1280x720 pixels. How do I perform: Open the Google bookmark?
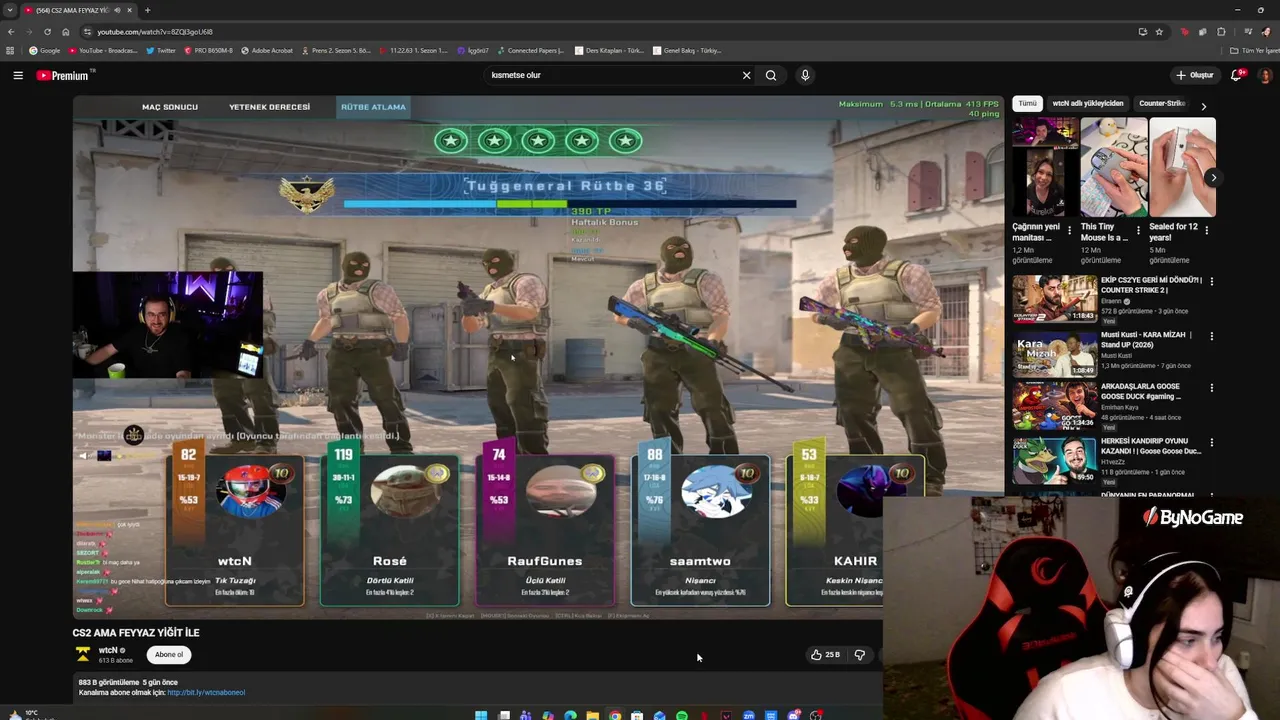pyautogui.click(x=45, y=50)
